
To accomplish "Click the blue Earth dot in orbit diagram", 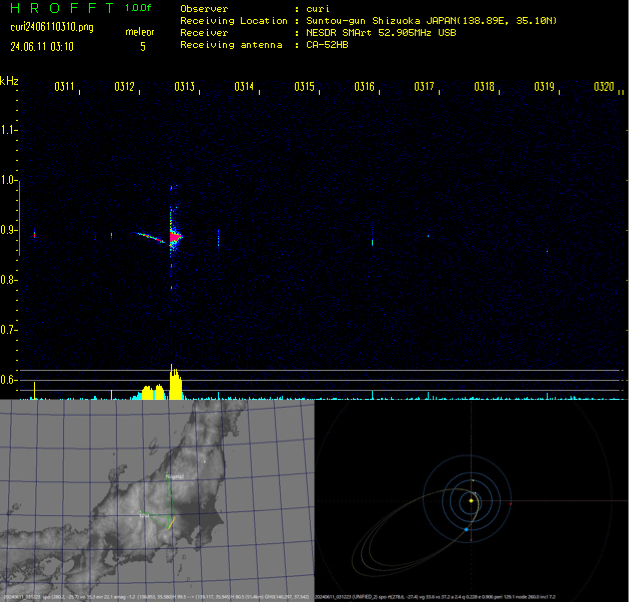I will pyautogui.click(x=466, y=529).
